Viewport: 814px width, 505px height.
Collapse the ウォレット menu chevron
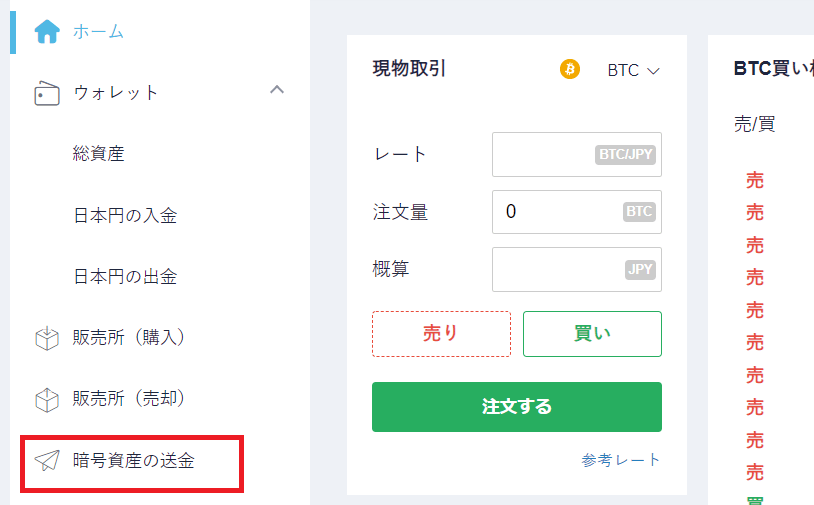277,90
